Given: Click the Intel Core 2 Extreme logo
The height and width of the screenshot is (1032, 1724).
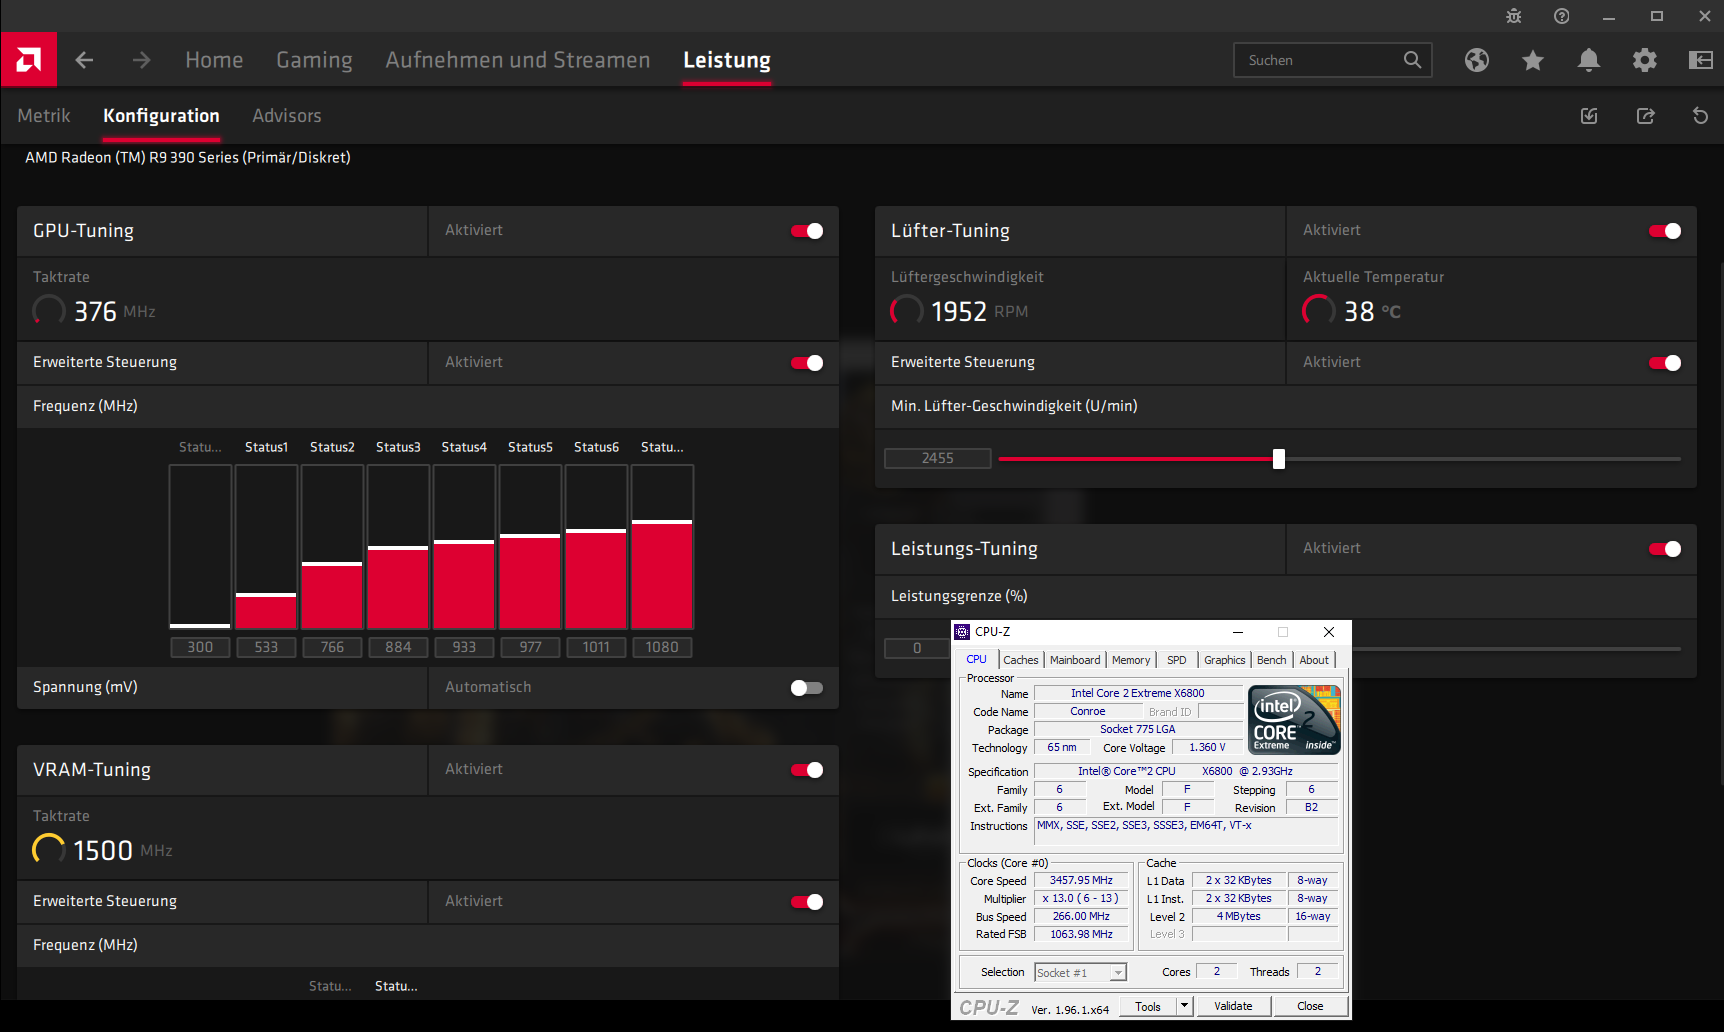Looking at the screenshot, I should tap(1295, 720).
